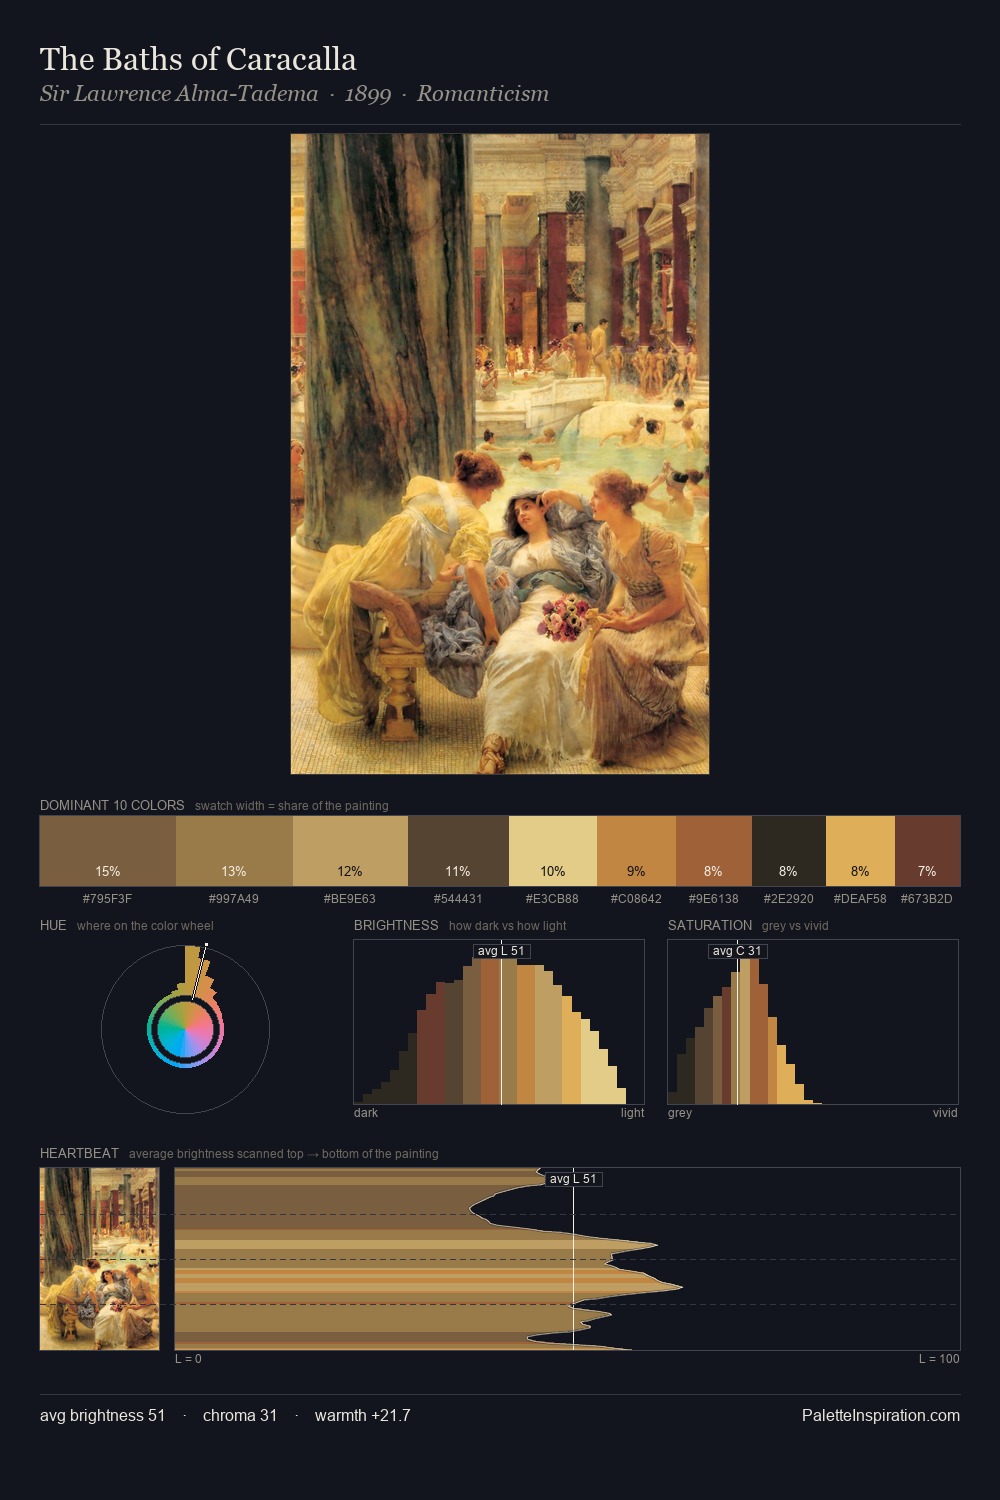This screenshot has width=1000, height=1500.
Task: Pick the #C08642 swatch at 9%
Action: [x=636, y=851]
